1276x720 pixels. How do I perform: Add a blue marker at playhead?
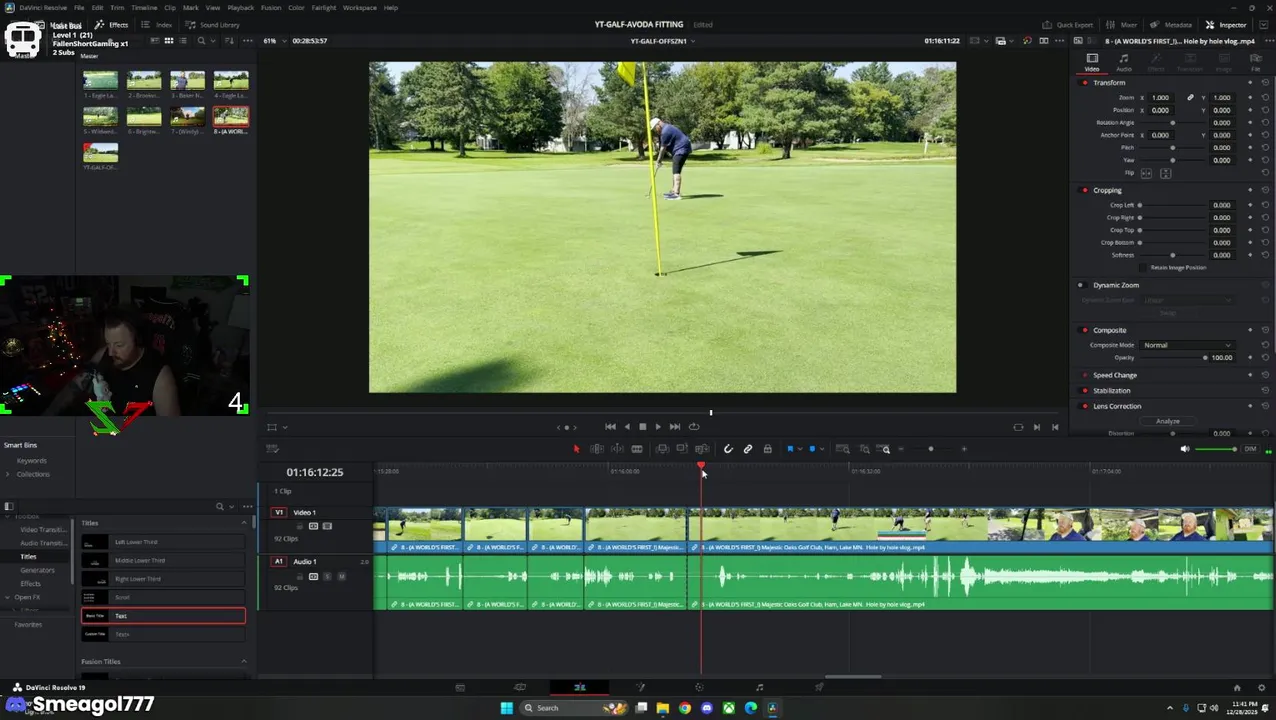tap(812, 449)
